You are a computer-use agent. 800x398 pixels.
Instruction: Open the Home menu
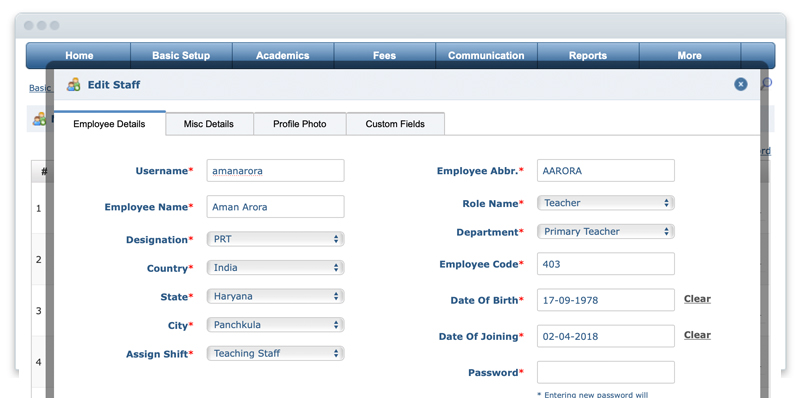point(79,56)
